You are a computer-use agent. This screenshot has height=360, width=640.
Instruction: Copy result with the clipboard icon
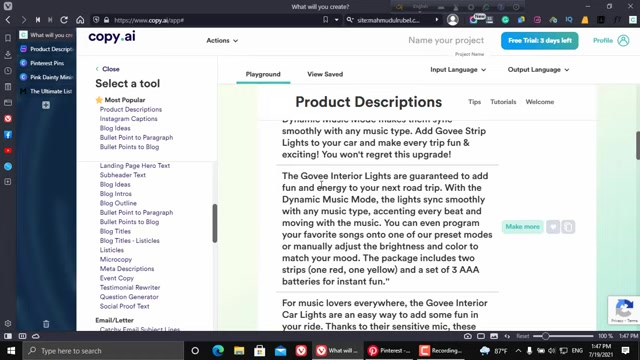(x=568, y=227)
